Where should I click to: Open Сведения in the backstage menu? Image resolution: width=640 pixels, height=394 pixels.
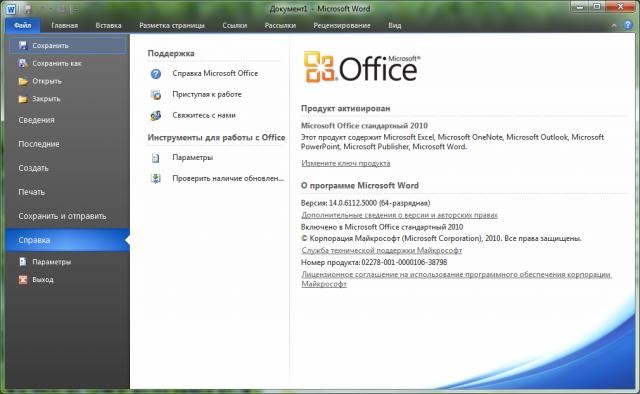[36, 120]
